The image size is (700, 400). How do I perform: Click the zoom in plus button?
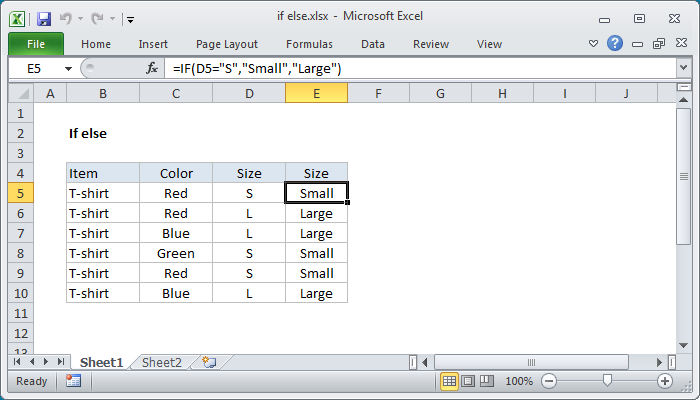pyautogui.click(x=664, y=381)
